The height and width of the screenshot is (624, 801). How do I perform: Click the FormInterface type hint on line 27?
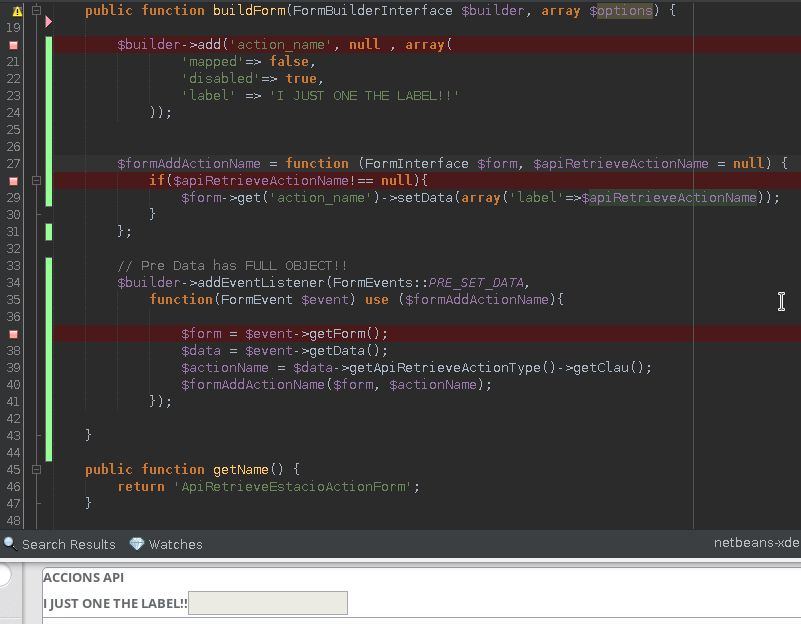(x=417, y=164)
